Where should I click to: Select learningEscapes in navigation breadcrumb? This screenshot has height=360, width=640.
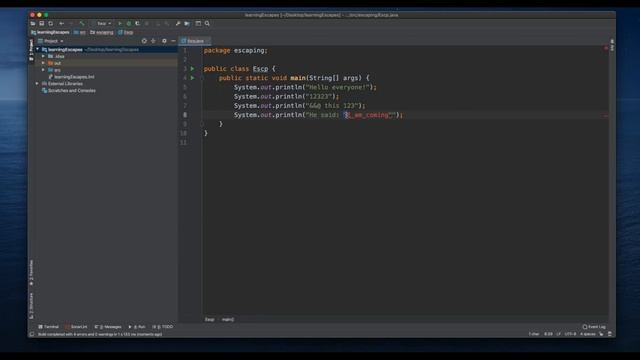click(50, 32)
